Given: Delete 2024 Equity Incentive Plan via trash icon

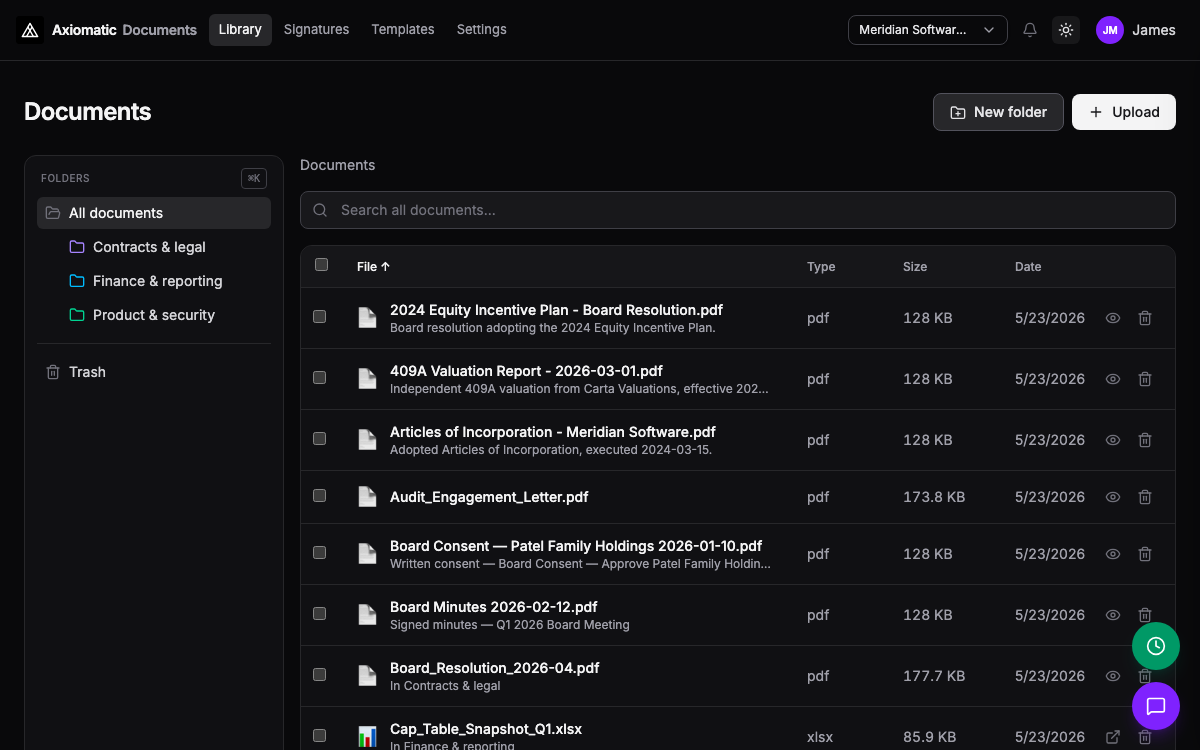Looking at the screenshot, I should pyautogui.click(x=1145, y=318).
